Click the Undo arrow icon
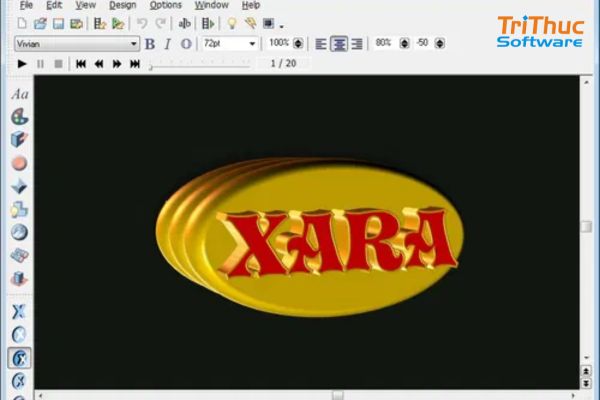The width and height of the screenshot is (600, 400). click(x=142, y=24)
